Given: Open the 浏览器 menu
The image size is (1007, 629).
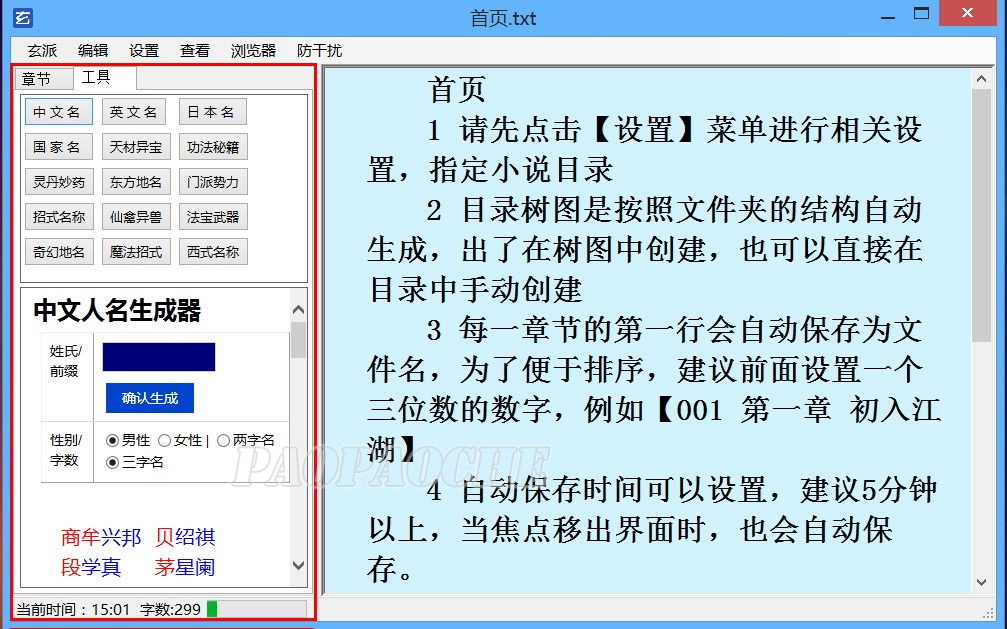Looking at the screenshot, I should click(253, 51).
